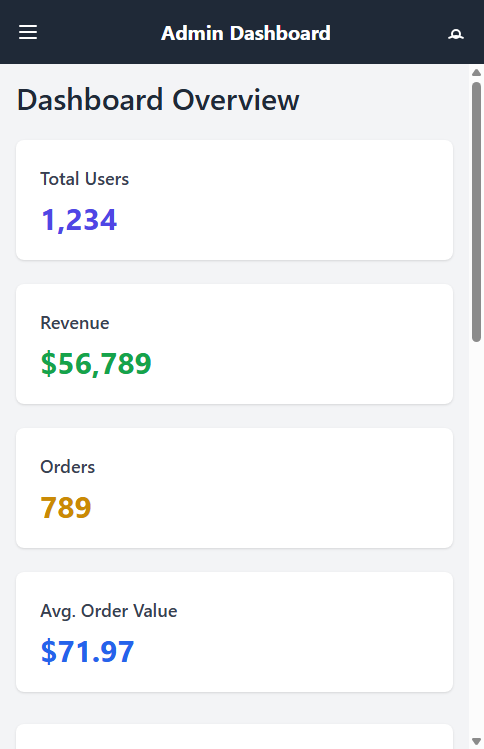The width and height of the screenshot is (484, 749).
Task: Click the Dashboard Overview heading
Action: [158, 100]
